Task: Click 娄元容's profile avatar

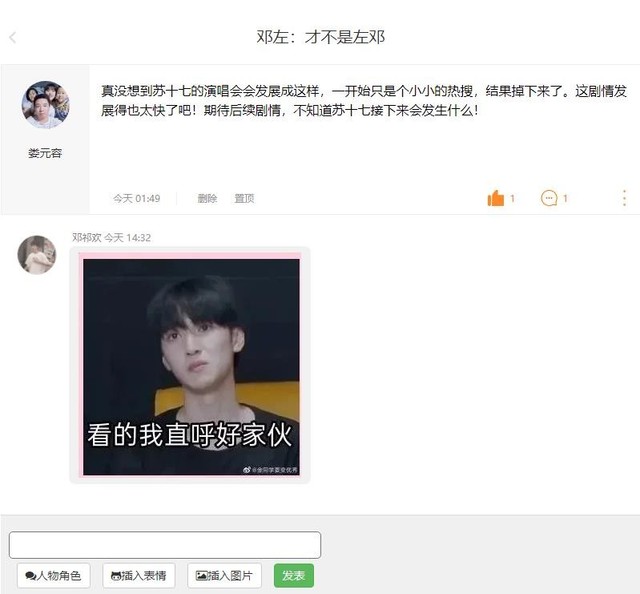Action: point(45,105)
